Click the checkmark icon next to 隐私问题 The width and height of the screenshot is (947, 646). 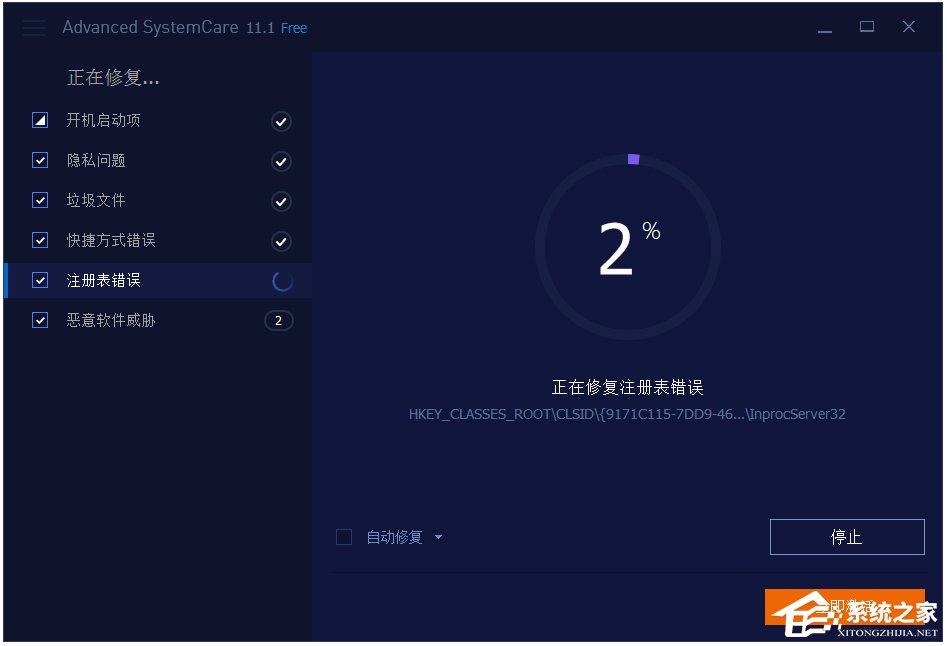coord(281,161)
